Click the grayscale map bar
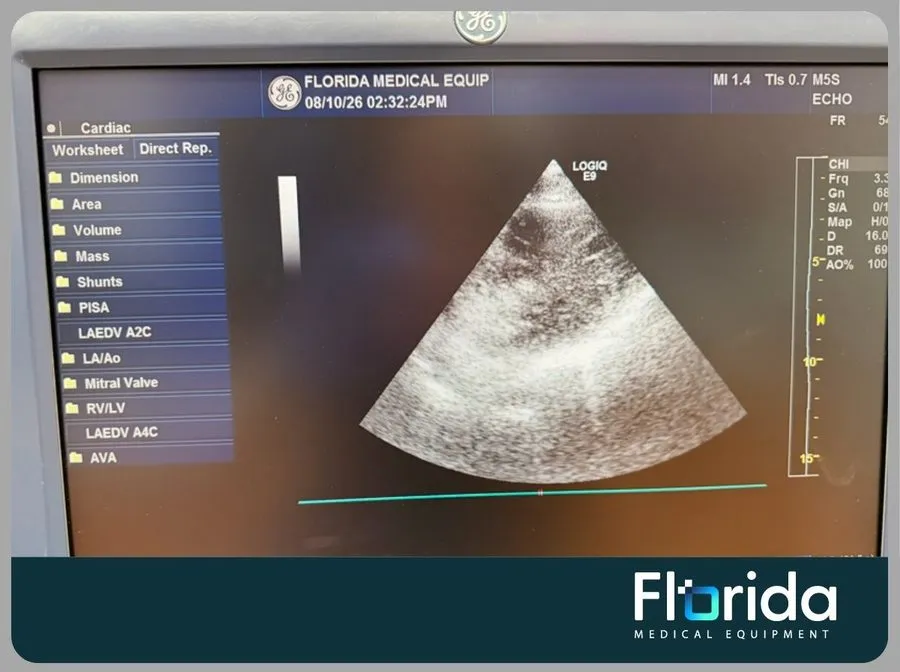The height and width of the screenshot is (672, 900). point(289,223)
